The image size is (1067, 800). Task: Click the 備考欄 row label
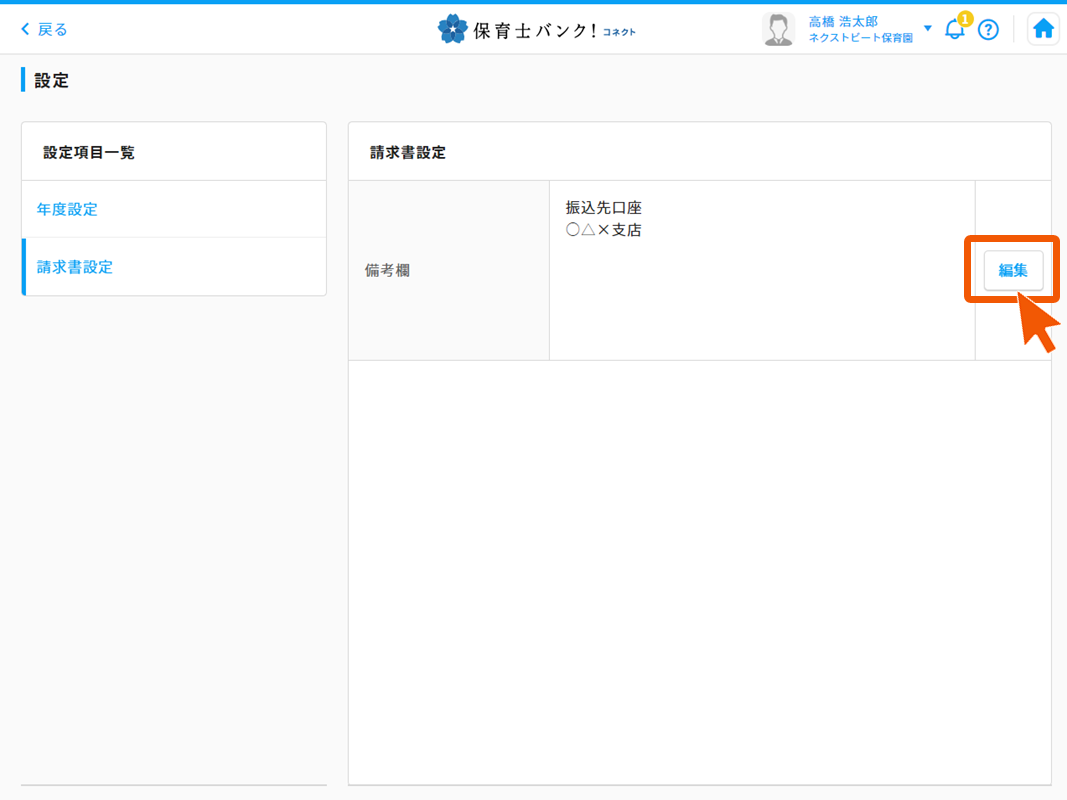387,269
